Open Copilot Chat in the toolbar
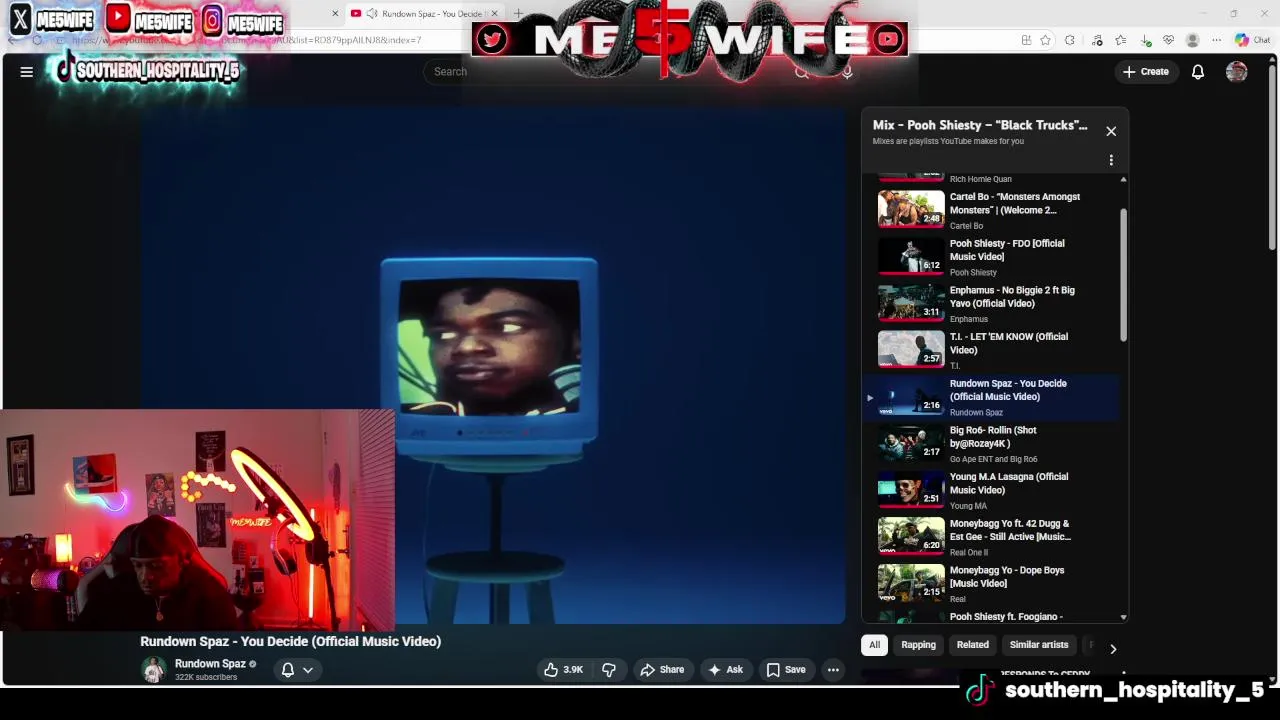Viewport: 1280px width, 720px height. [x=1252, y=40]
